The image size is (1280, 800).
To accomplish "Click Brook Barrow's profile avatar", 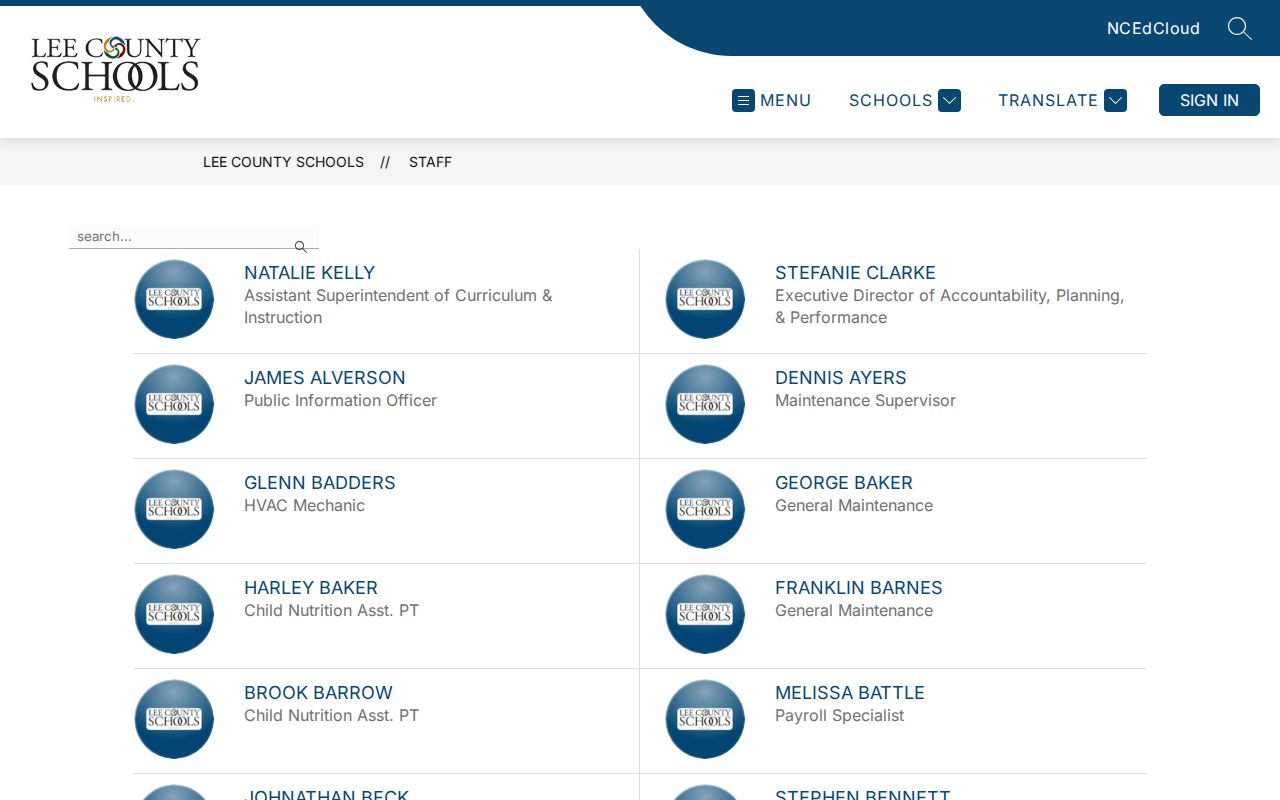I will coord(174,719).
